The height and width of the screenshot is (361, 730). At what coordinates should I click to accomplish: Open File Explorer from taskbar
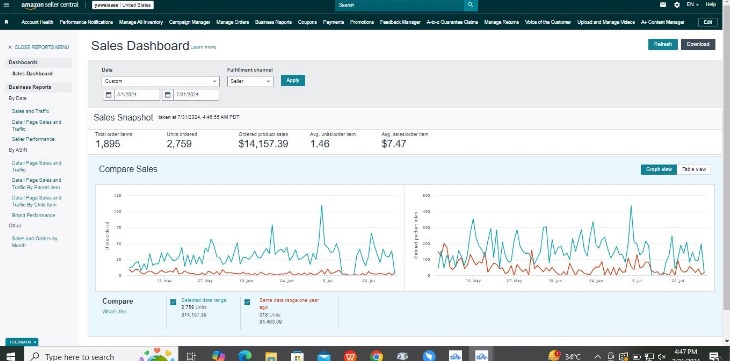(271, 356)
